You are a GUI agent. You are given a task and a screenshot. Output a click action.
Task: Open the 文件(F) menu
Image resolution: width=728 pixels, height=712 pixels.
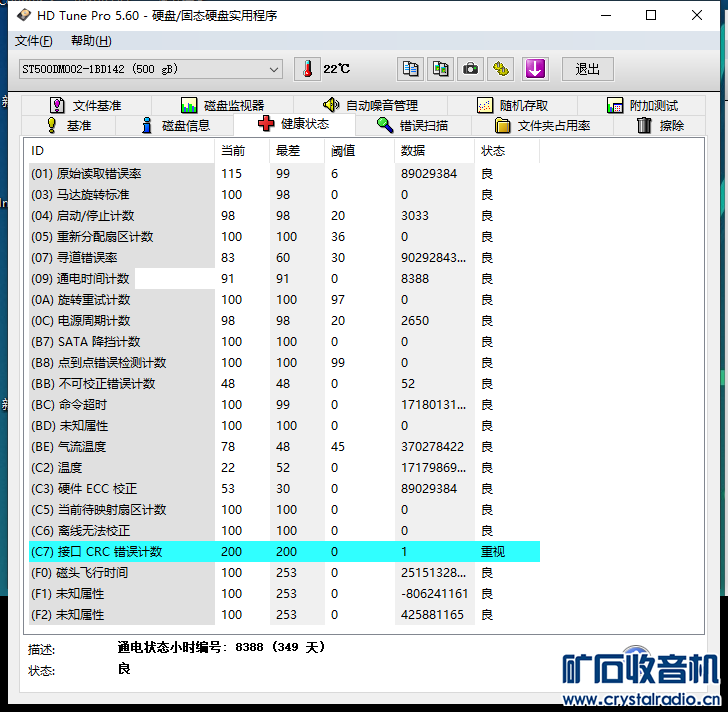(33, 41)
